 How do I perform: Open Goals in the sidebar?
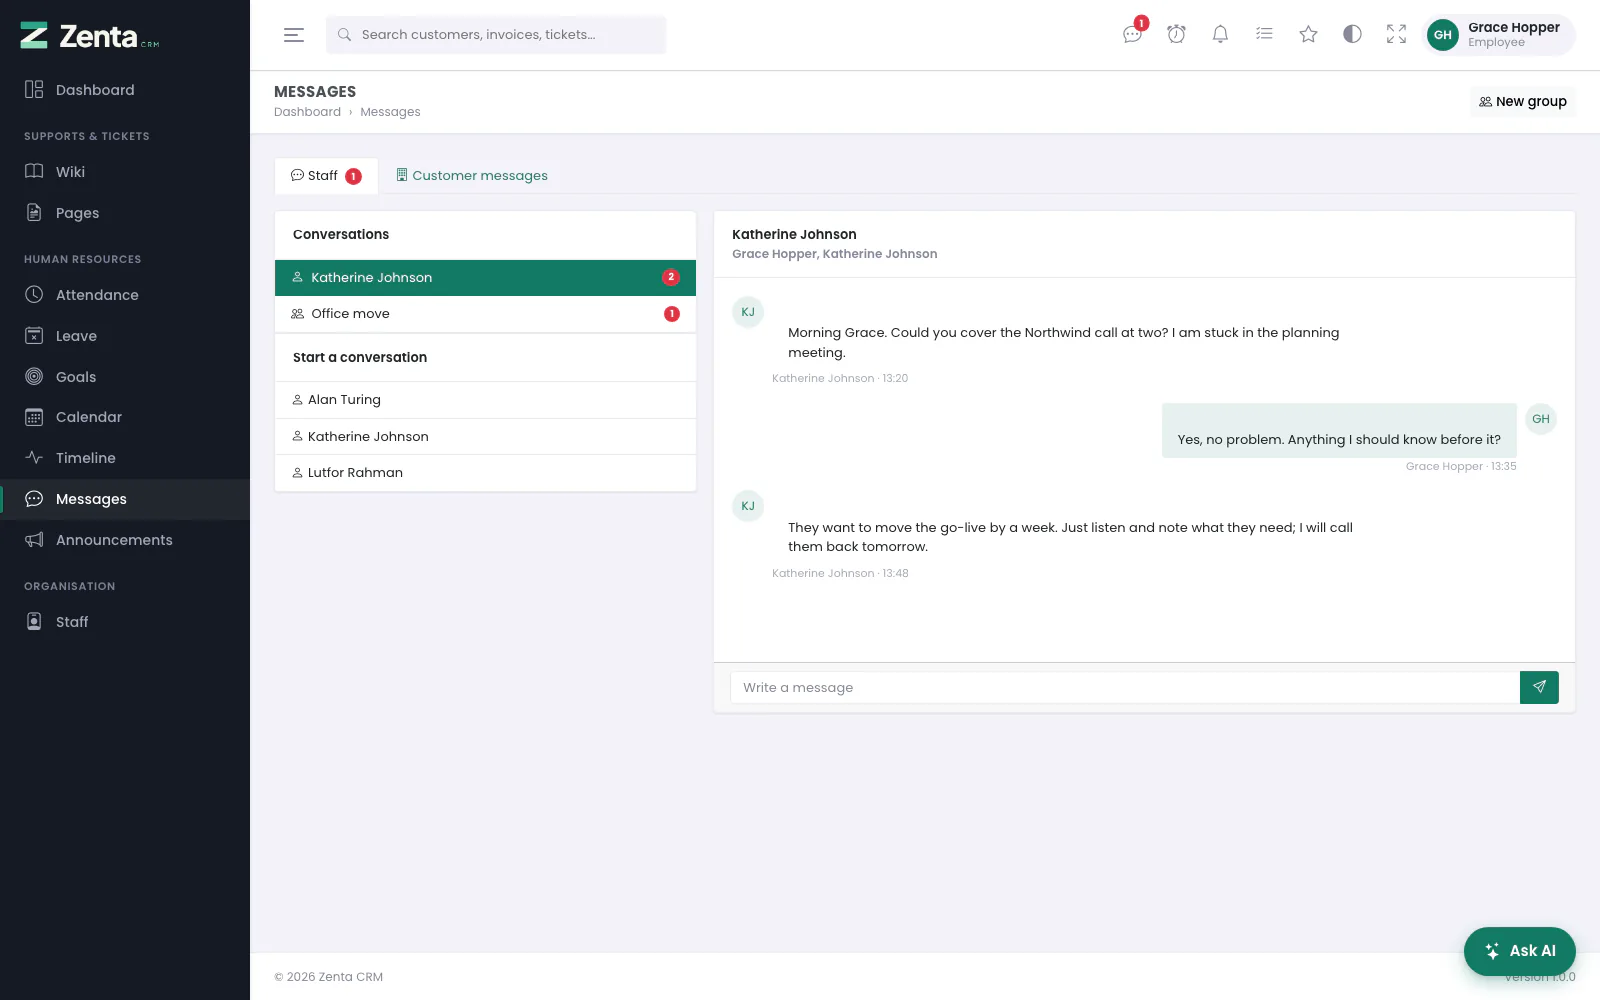[x=125, y=377]
